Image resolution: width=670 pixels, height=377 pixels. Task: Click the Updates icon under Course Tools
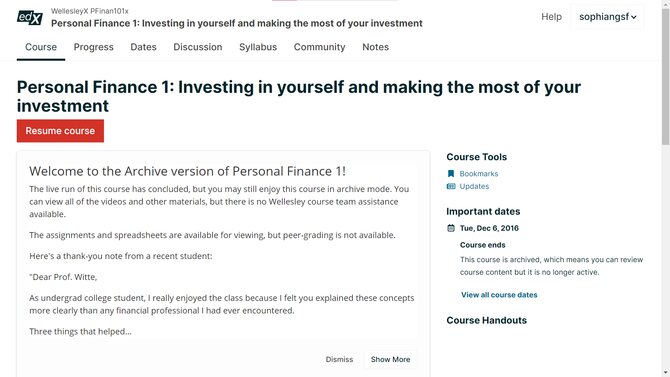(x=451, y=186)
